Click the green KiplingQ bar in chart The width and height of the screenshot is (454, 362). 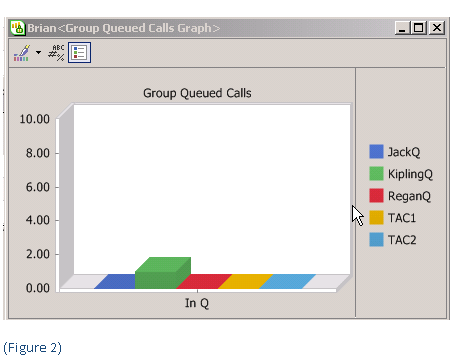tap(163, 273)
